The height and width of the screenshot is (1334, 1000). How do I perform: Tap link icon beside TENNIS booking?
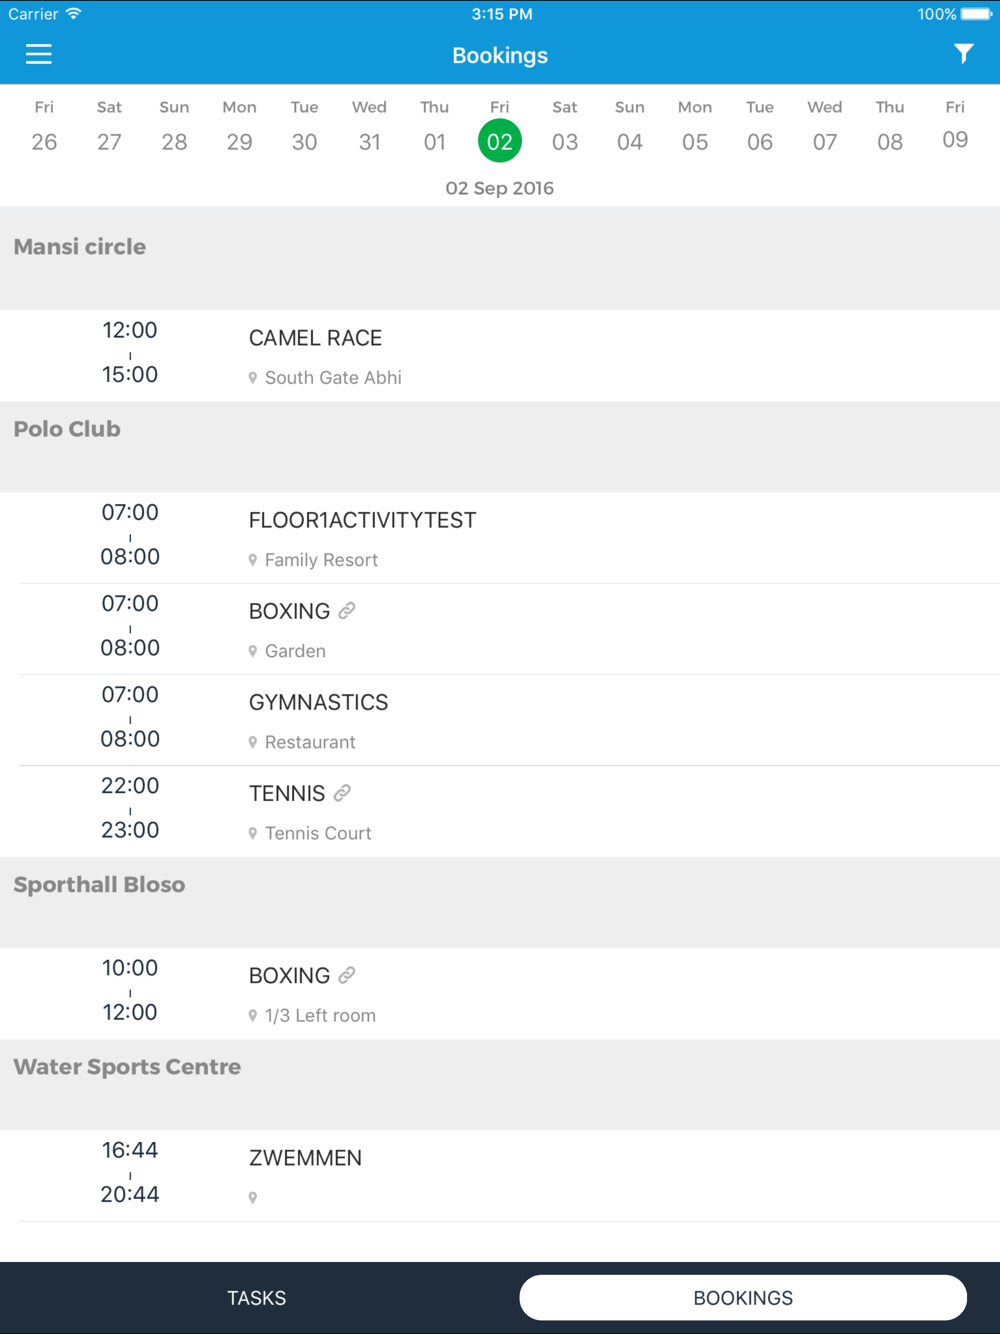342,793
